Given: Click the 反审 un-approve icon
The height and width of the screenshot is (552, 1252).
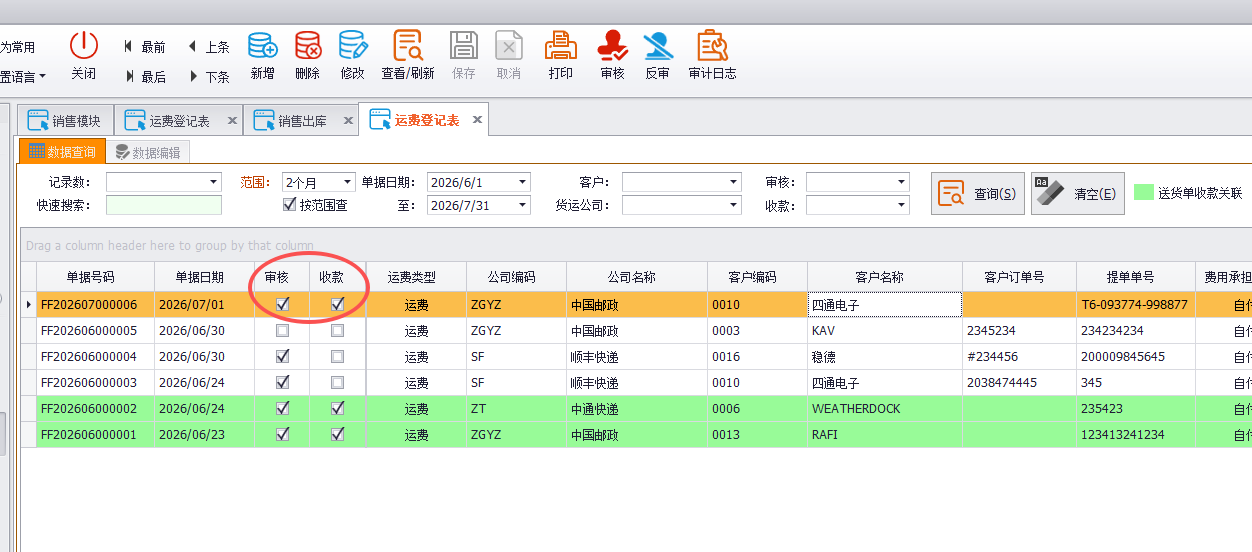Looking at the screenshot, I should point(657,45).
